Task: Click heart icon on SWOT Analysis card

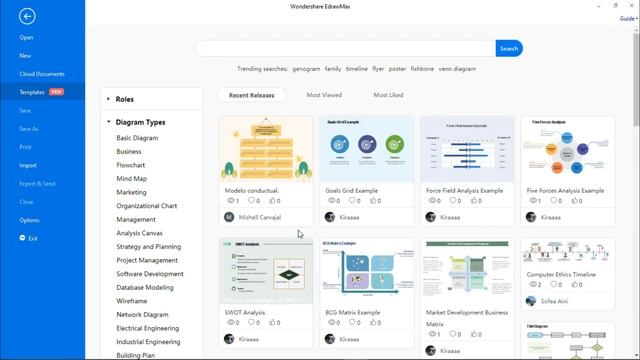Action: click(x=251, y=322)
